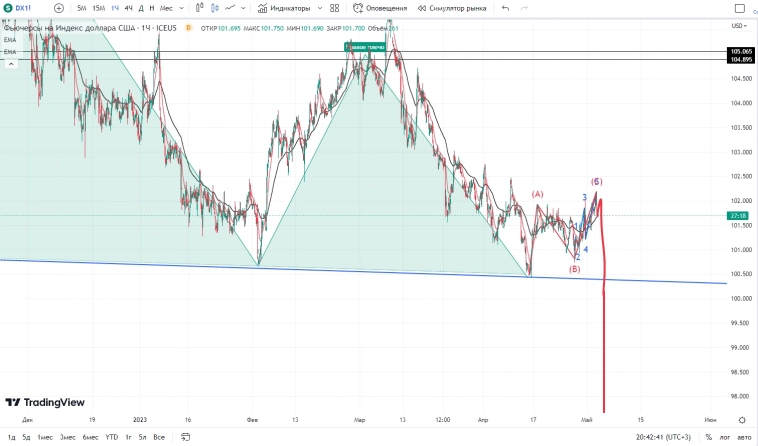
Task: Select the 4Ч timeframe
Action: click(128, 8)
